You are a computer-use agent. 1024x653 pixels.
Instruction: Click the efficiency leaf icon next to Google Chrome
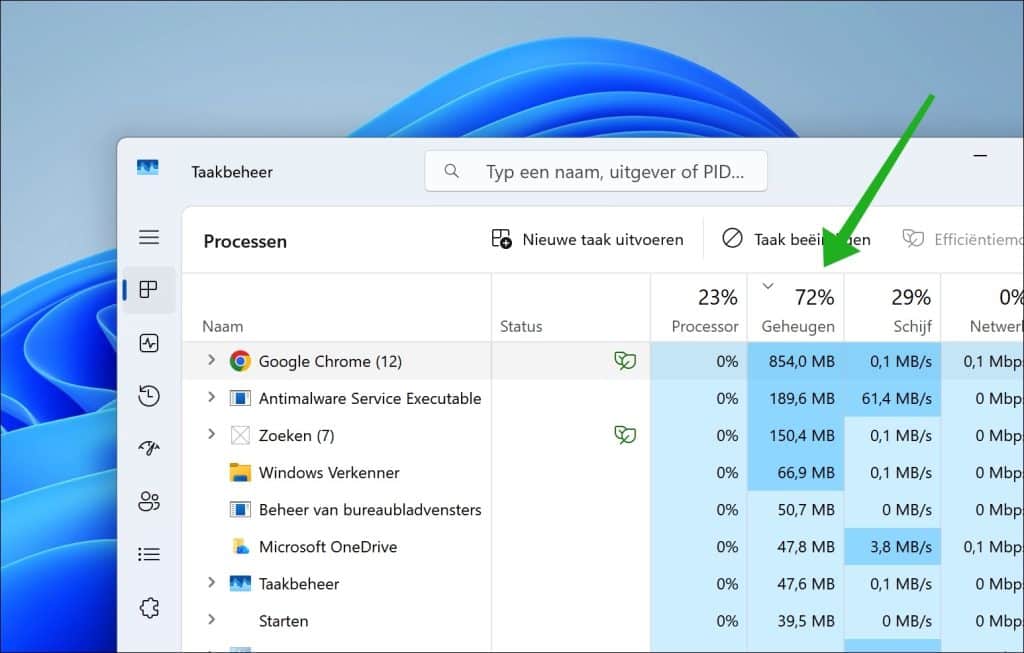(x=625, y=361)
